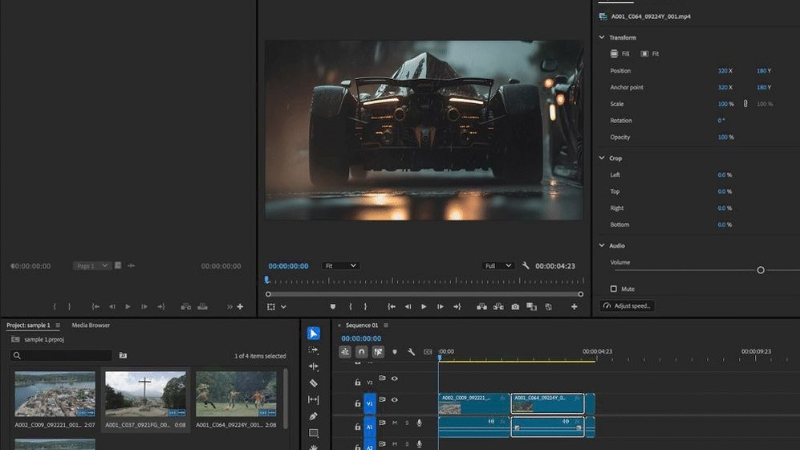
Task: Toggle Snap magnet in timeline
Action: (361, 352)
